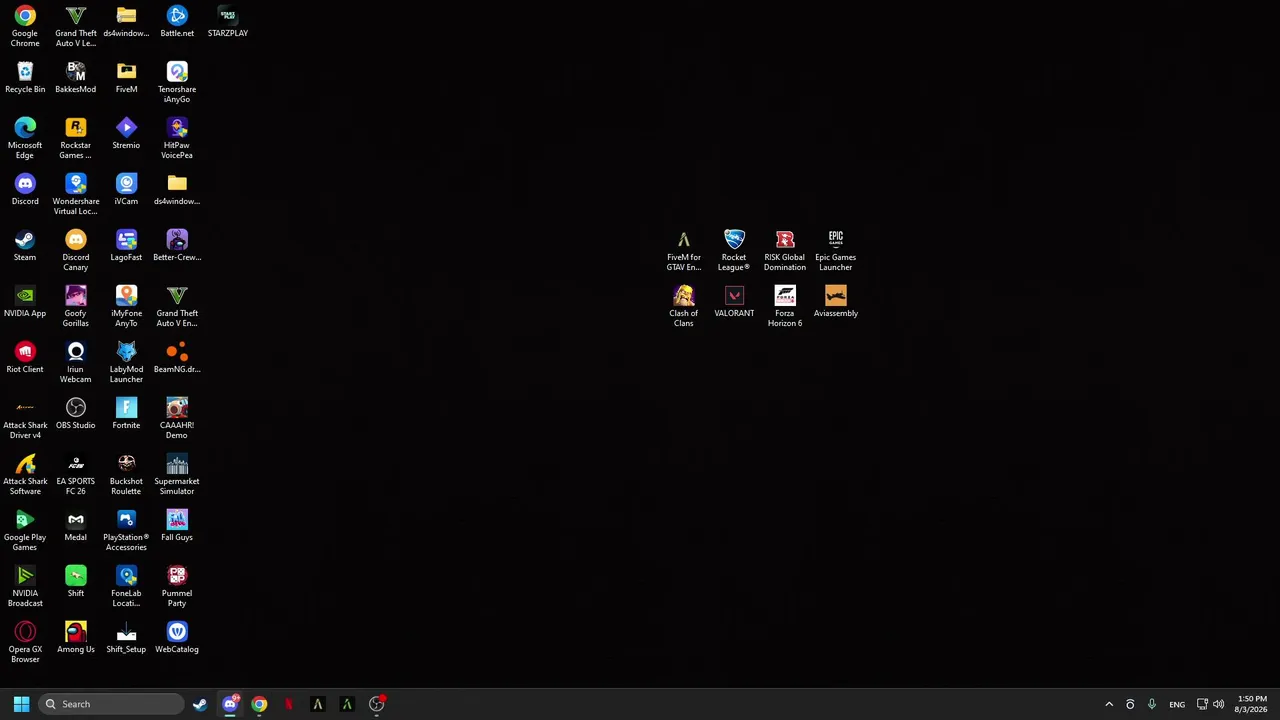Select the Aviassembly desktop icon
Screen dimensions: 1280x720
tap(836, 301)
